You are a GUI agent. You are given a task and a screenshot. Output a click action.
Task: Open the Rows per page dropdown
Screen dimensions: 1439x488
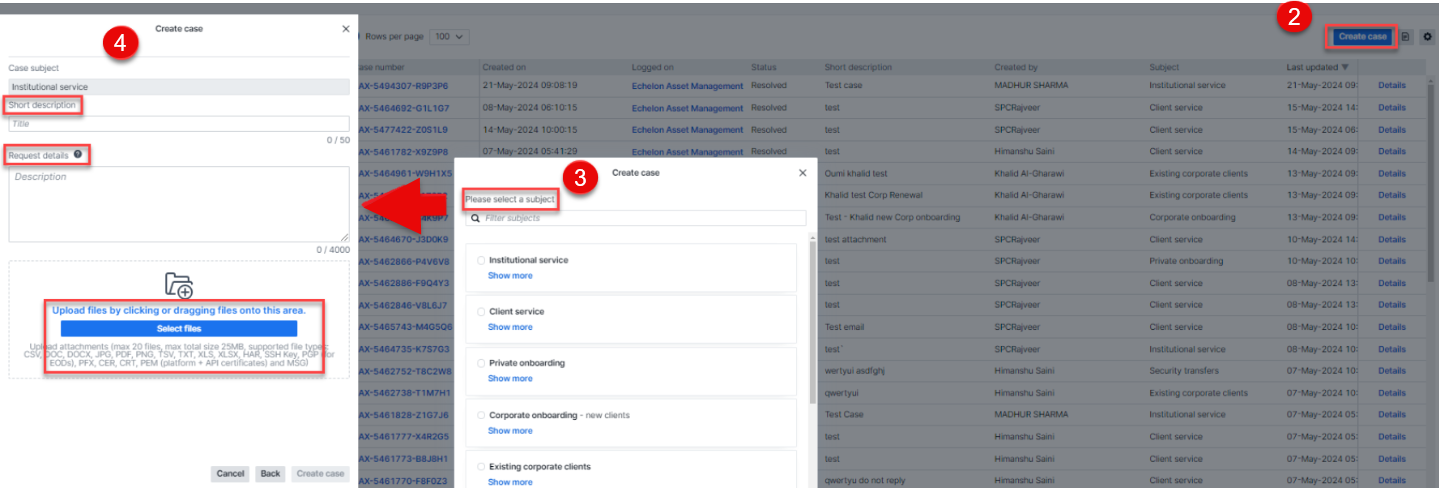click(449, 37)
